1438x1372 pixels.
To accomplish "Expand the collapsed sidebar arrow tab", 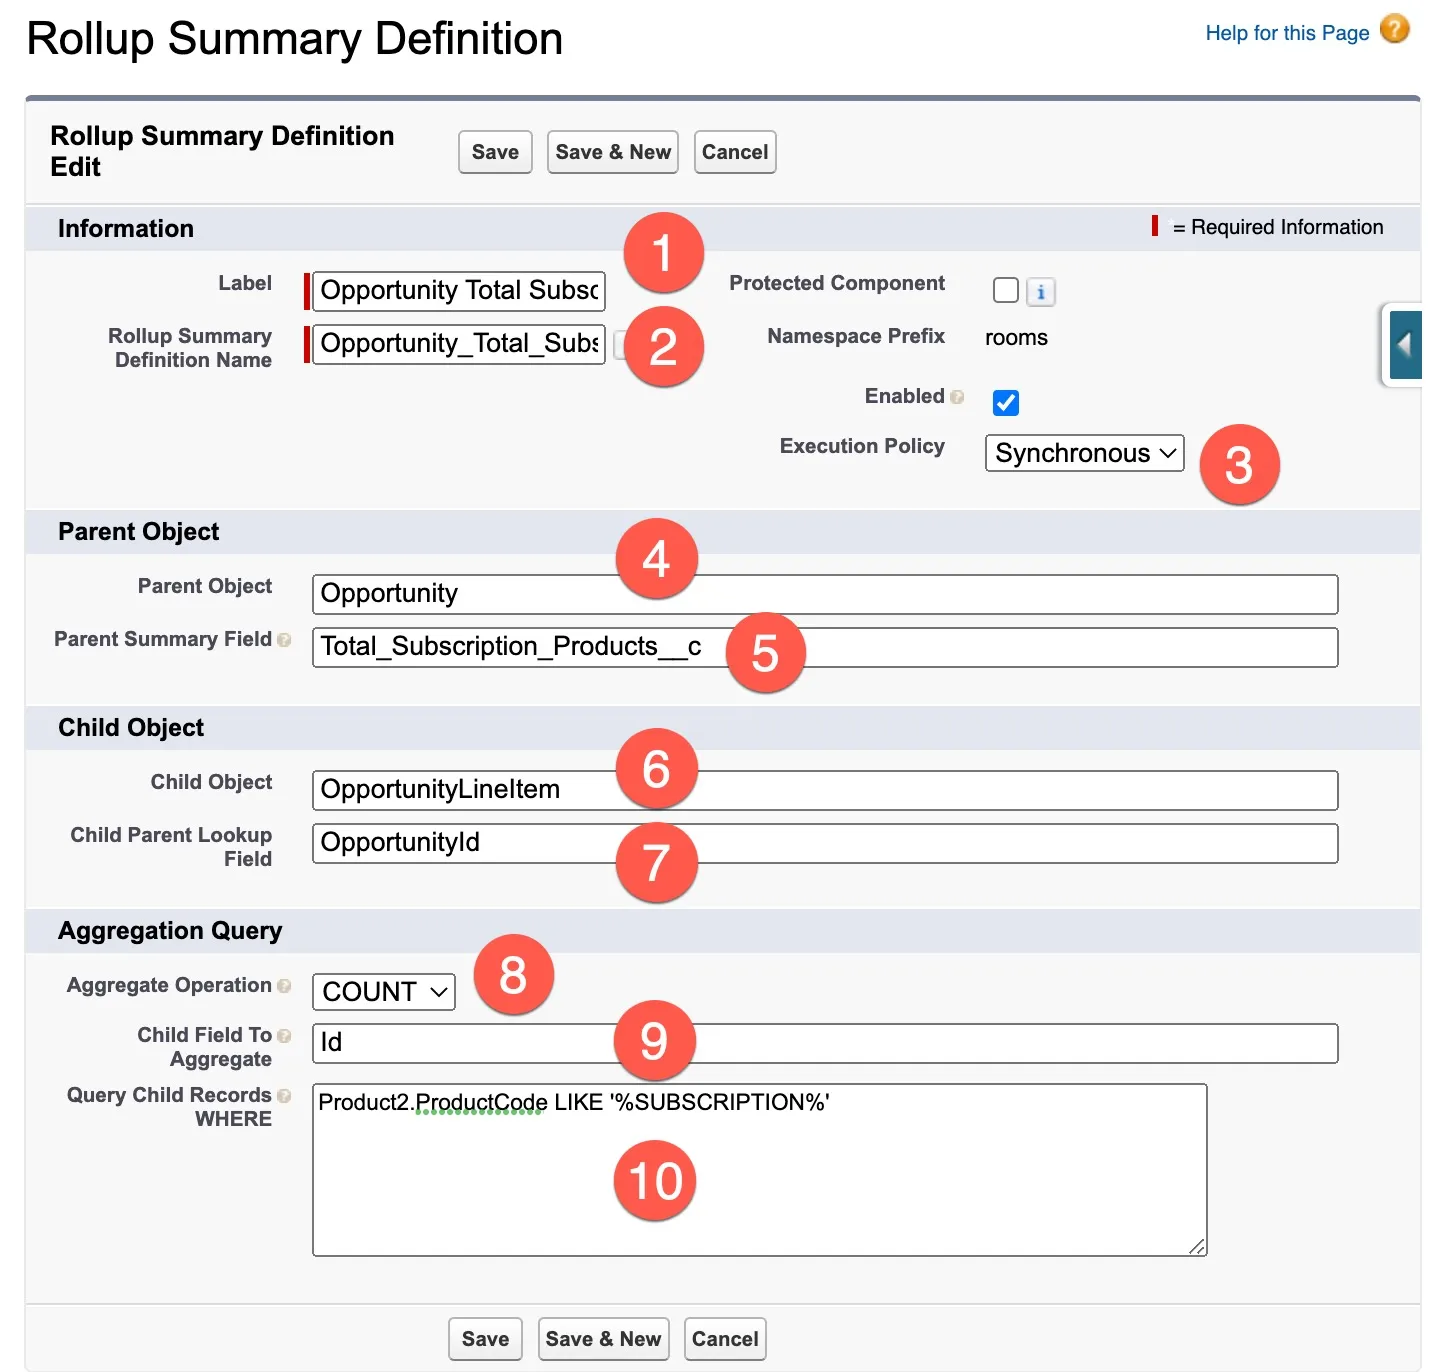I will (1403, 345).
